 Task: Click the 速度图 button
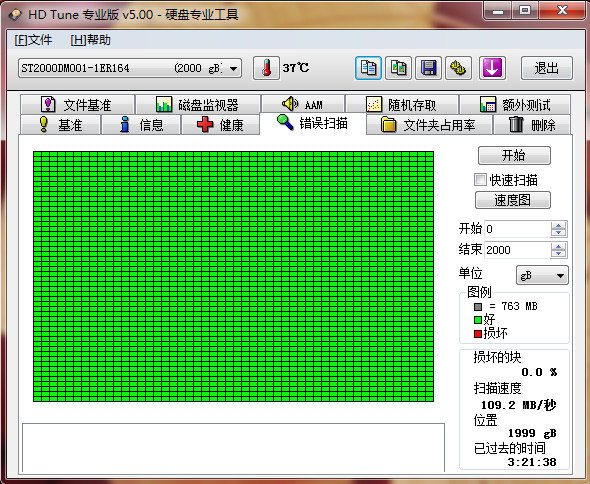click(512, 200)
